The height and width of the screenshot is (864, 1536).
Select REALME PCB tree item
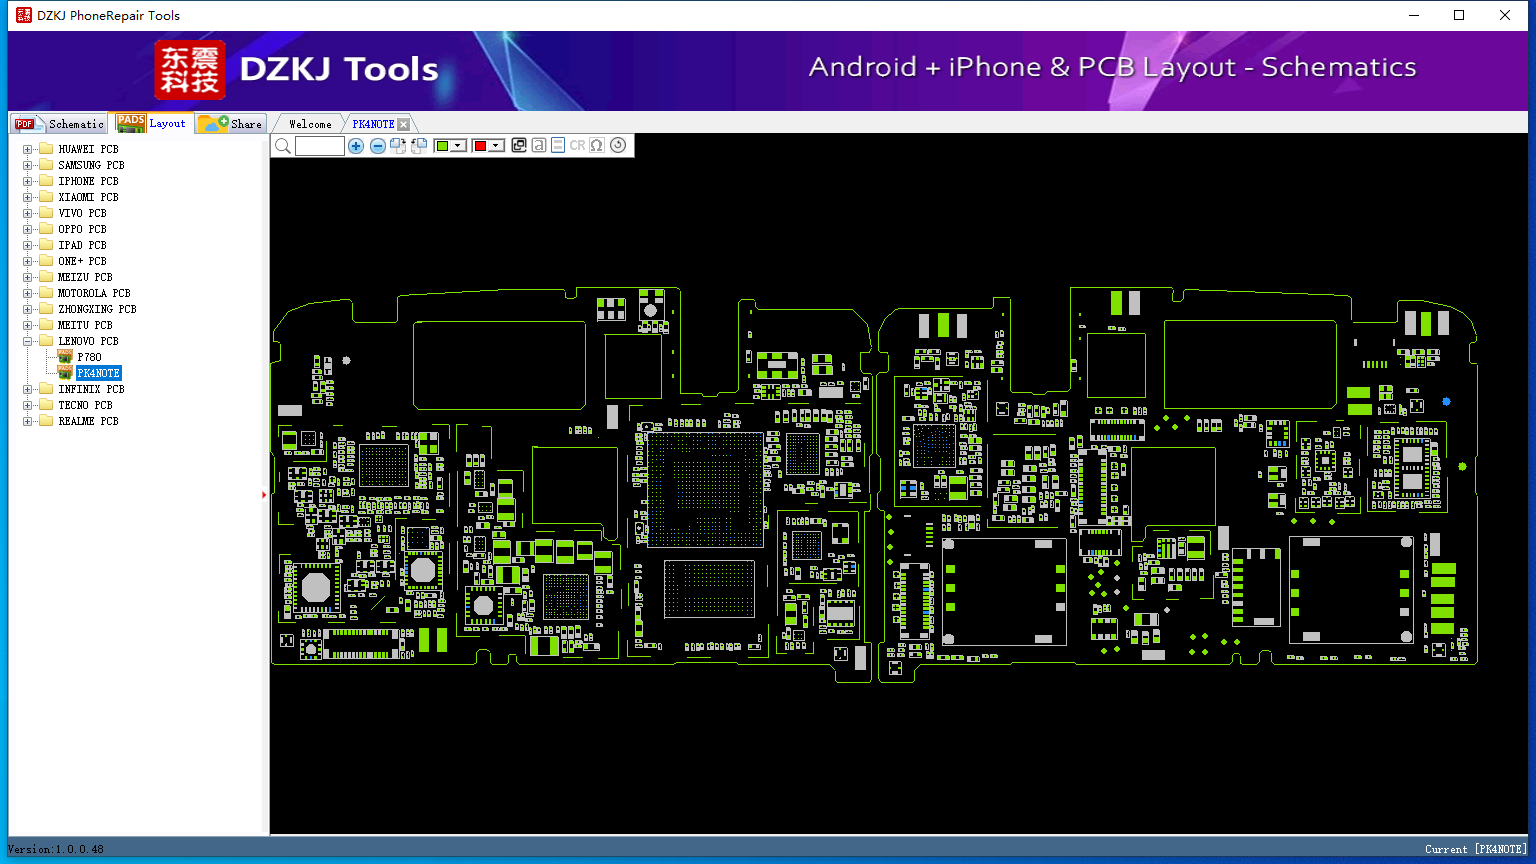88,421
